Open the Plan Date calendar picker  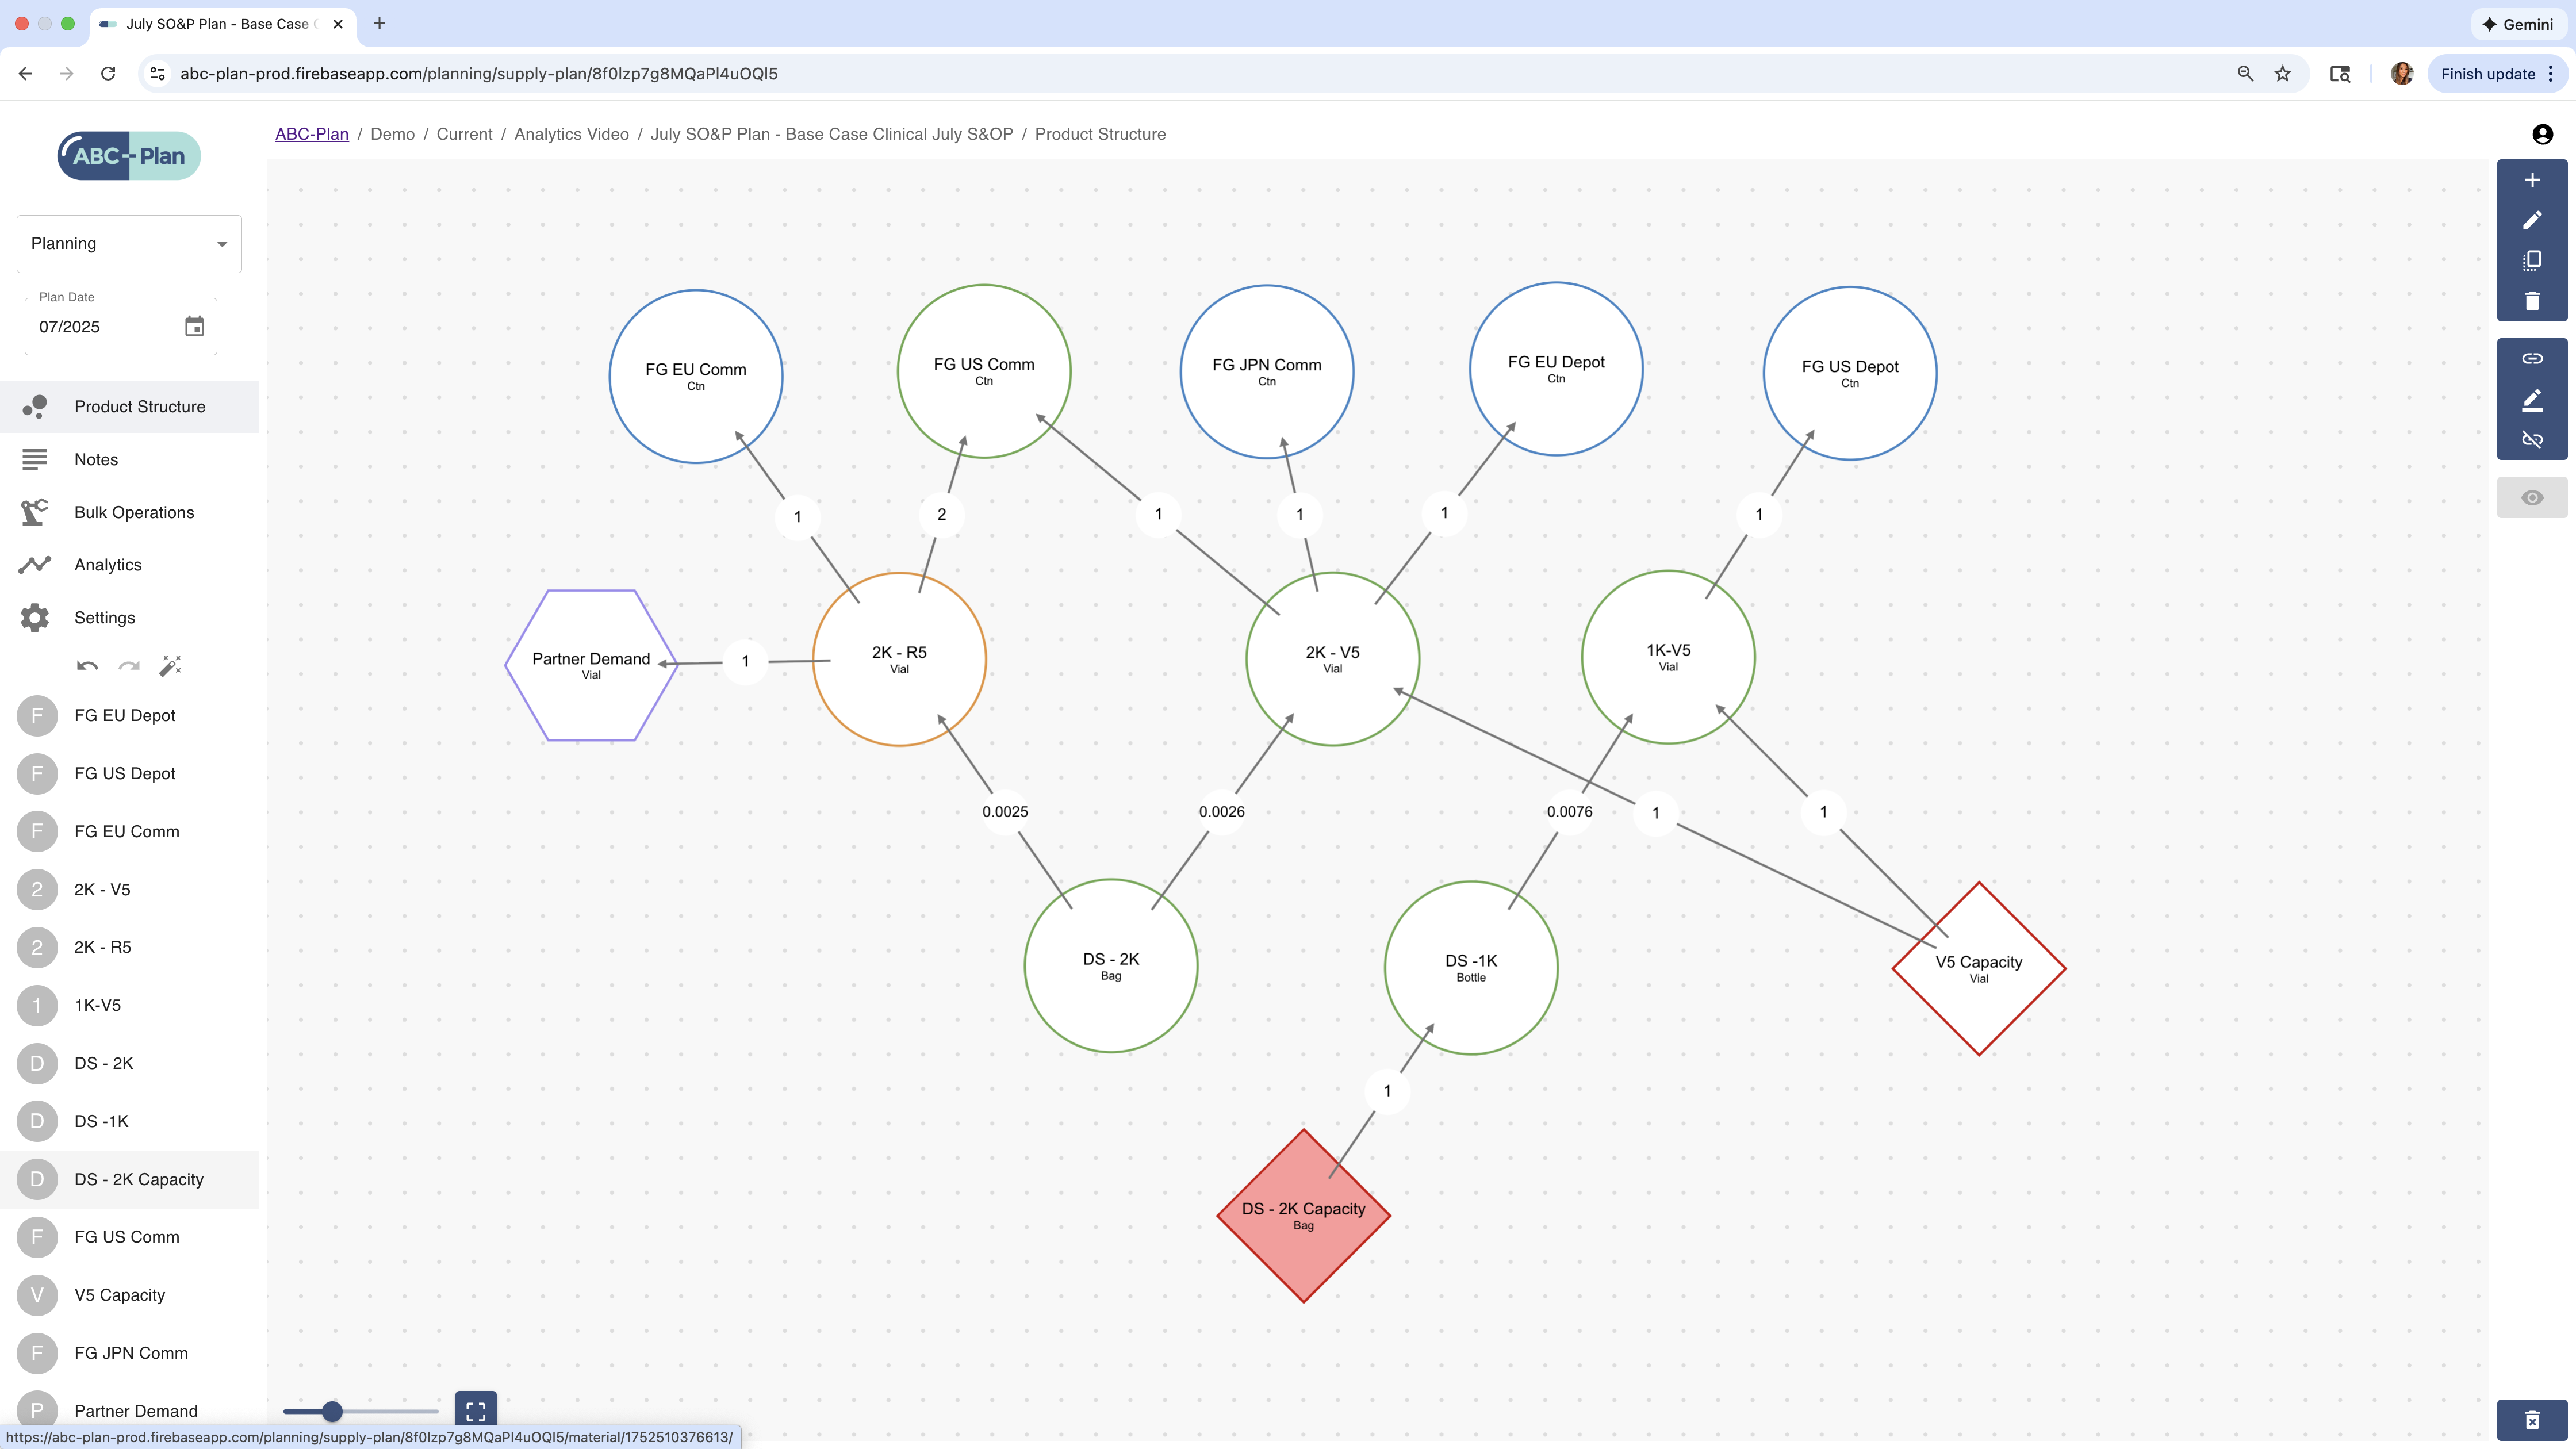pos(194,326)
